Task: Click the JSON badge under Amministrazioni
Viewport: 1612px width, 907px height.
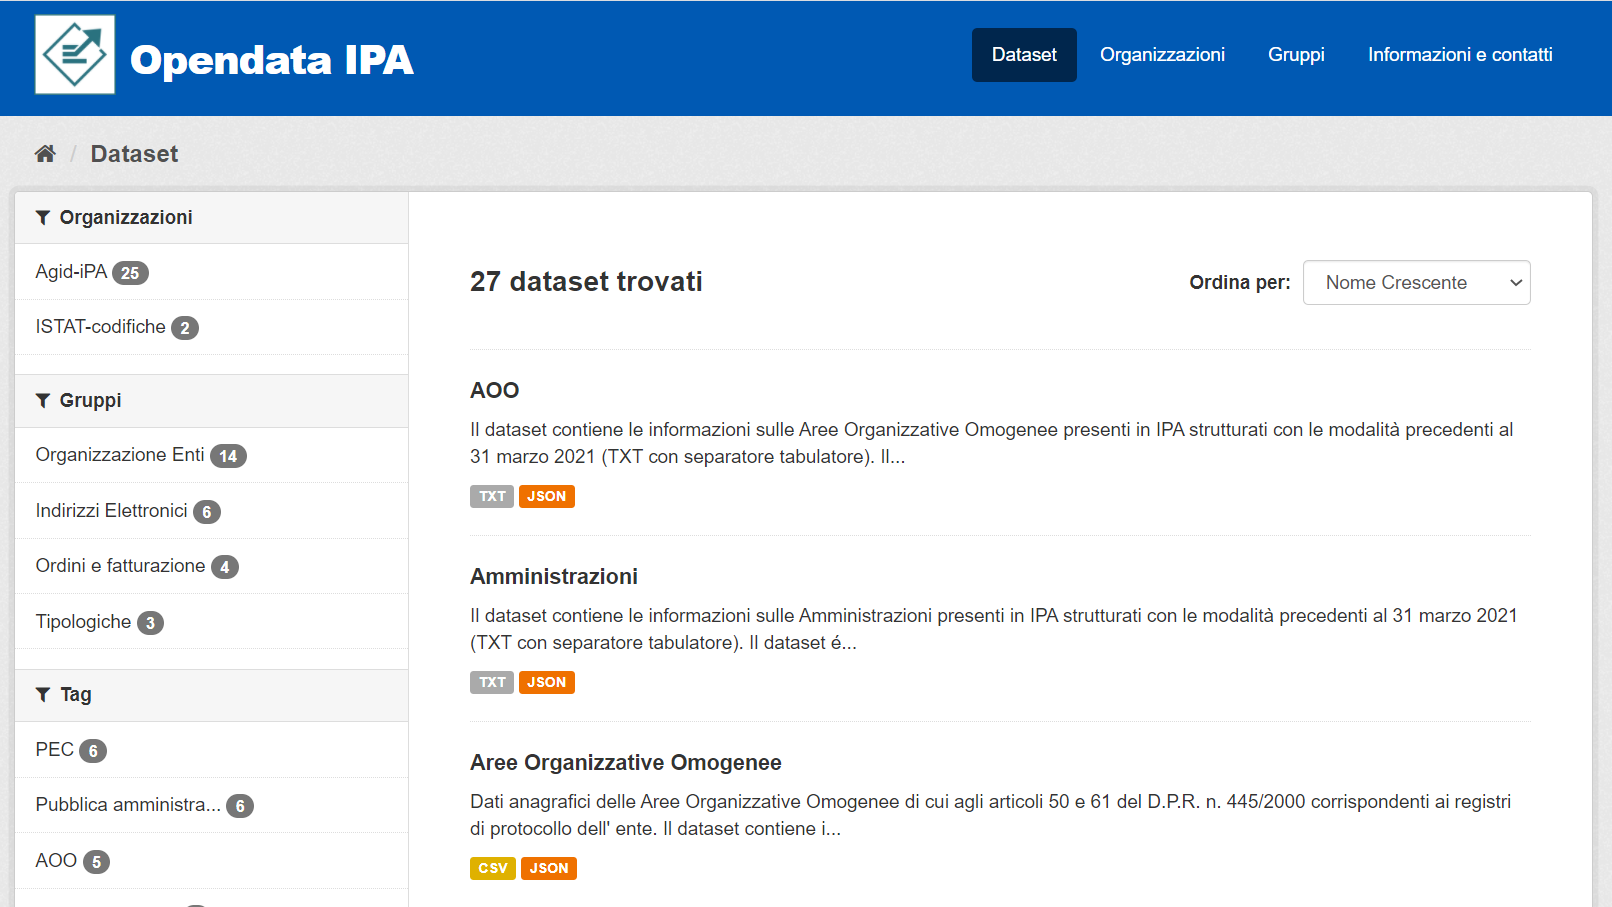Action: [x=547, y=682]
